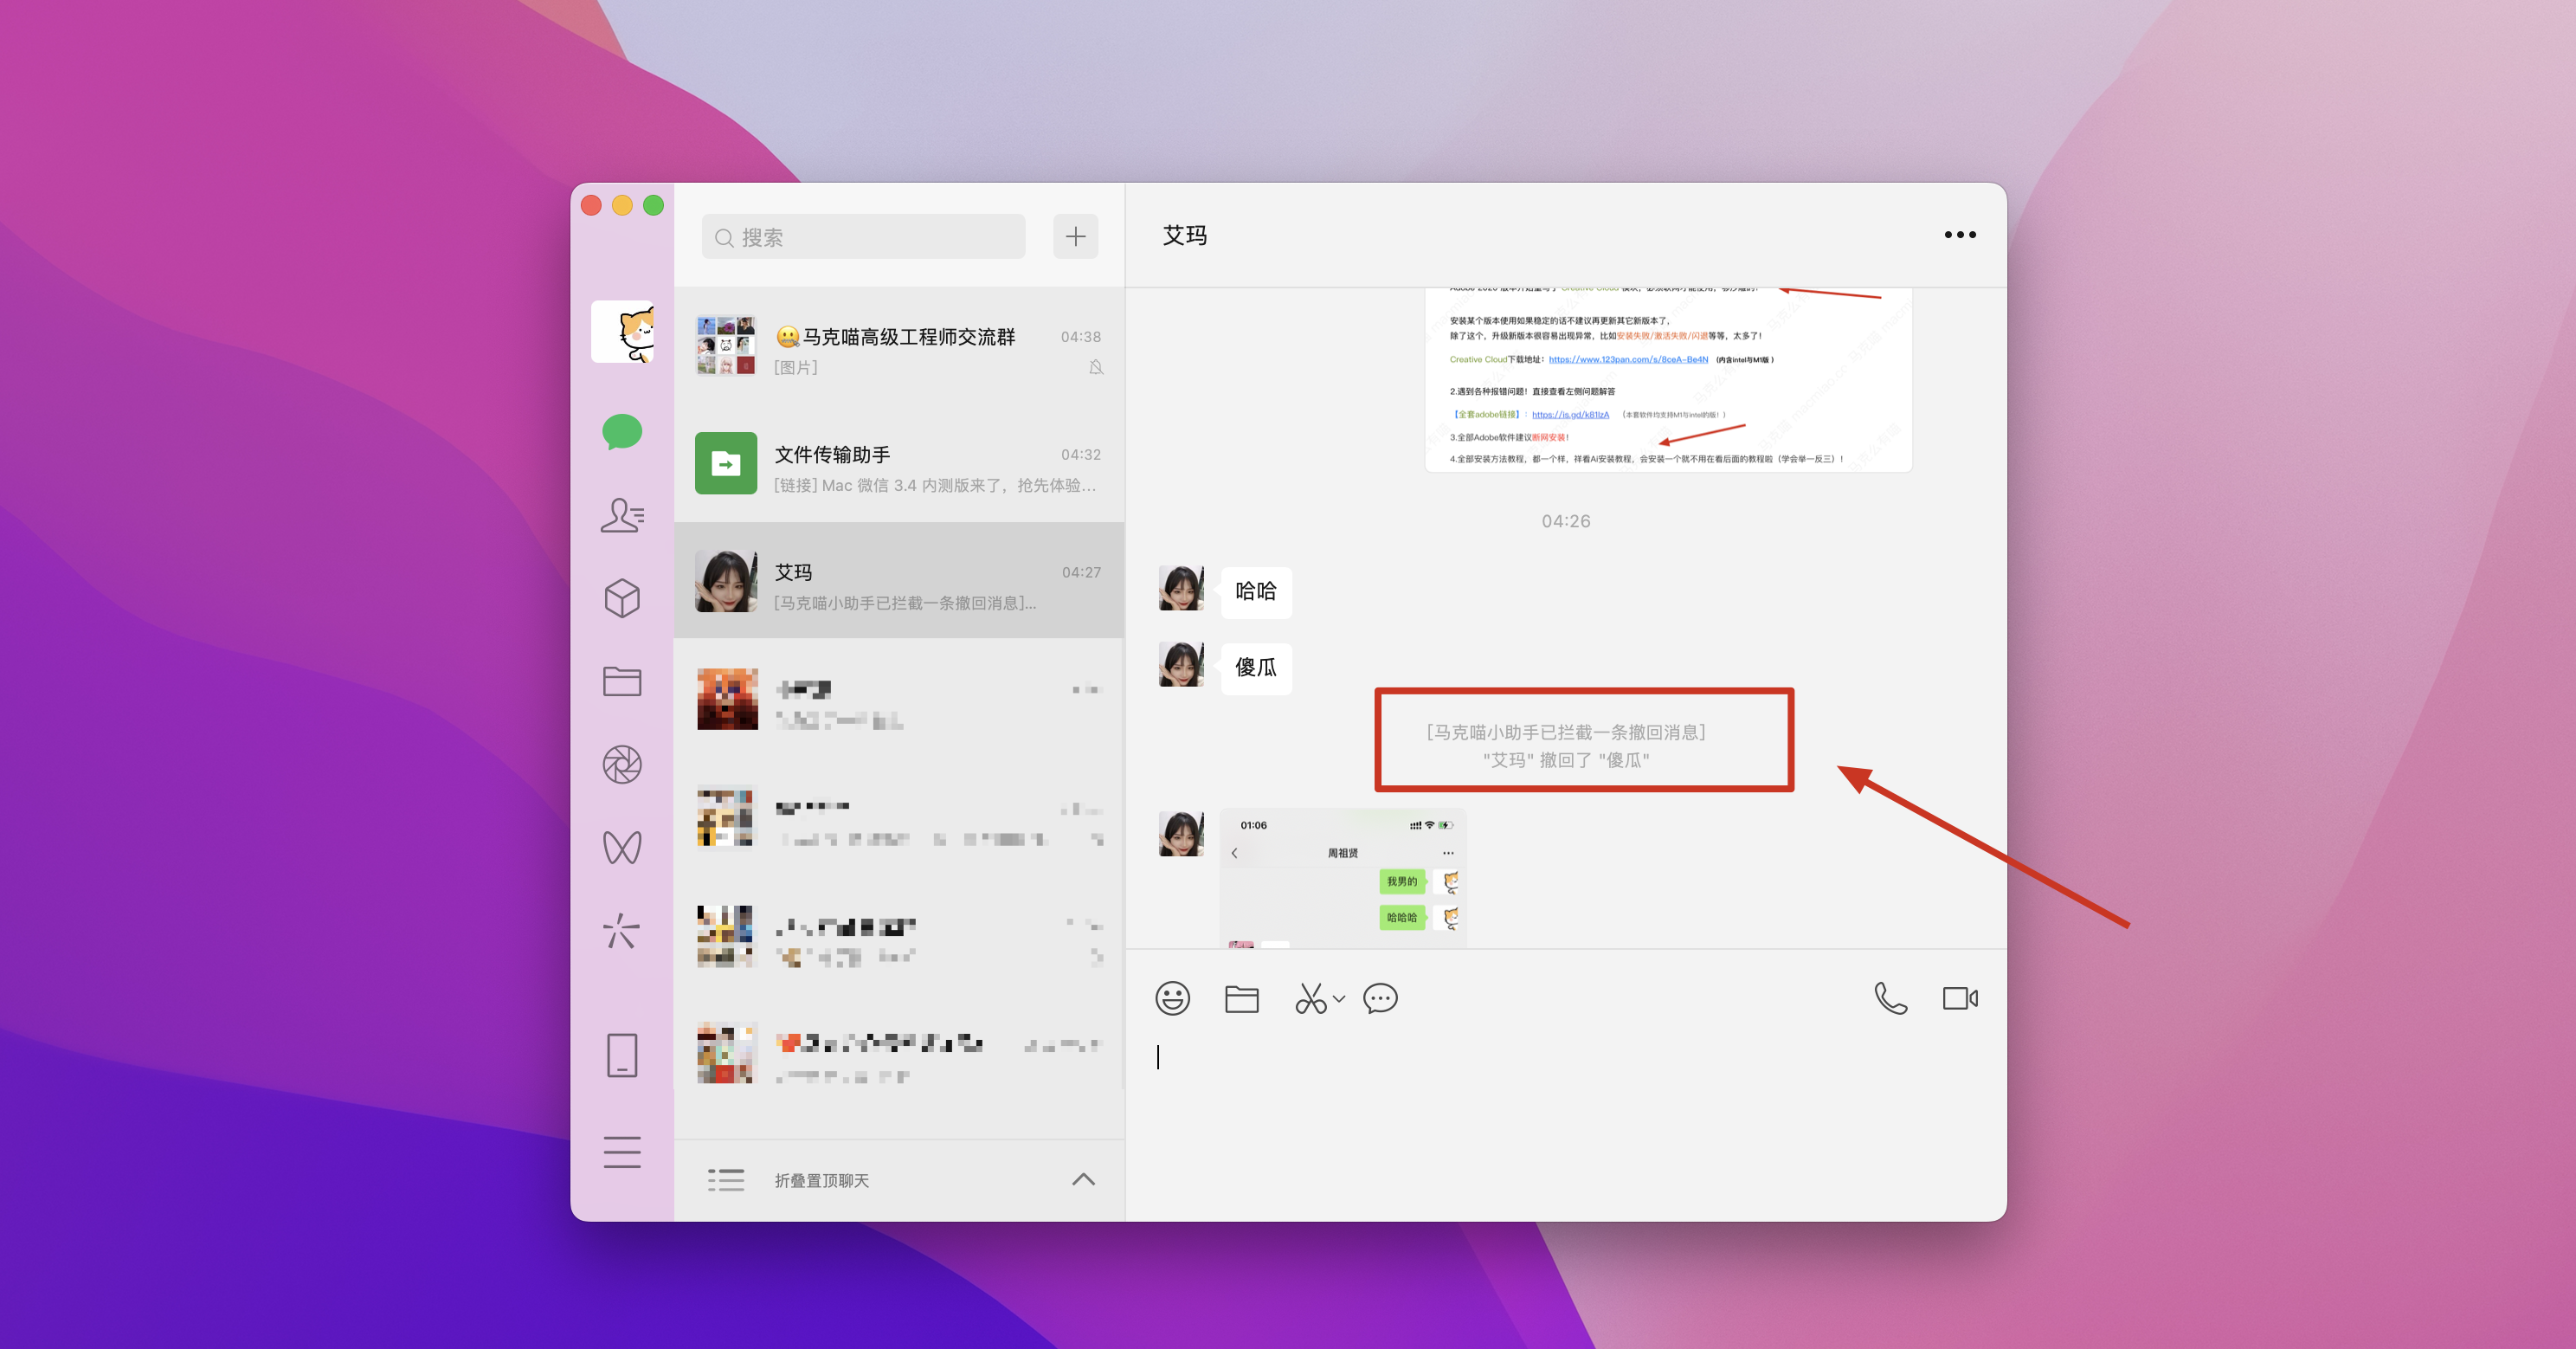Viewport: 2576px width, 1349px height.
Task: Open chat info three-dot menu
Action: 1960,235
